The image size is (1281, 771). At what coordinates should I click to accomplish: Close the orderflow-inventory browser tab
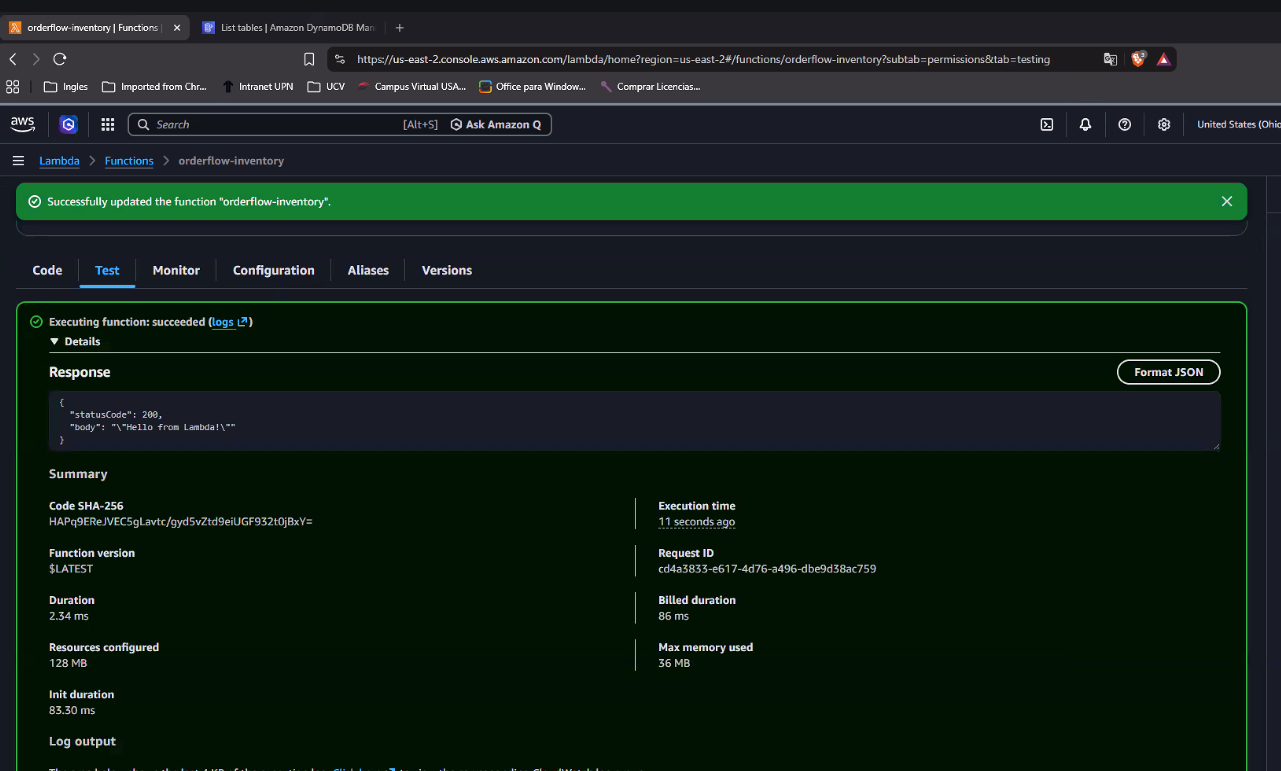point(177,27)
